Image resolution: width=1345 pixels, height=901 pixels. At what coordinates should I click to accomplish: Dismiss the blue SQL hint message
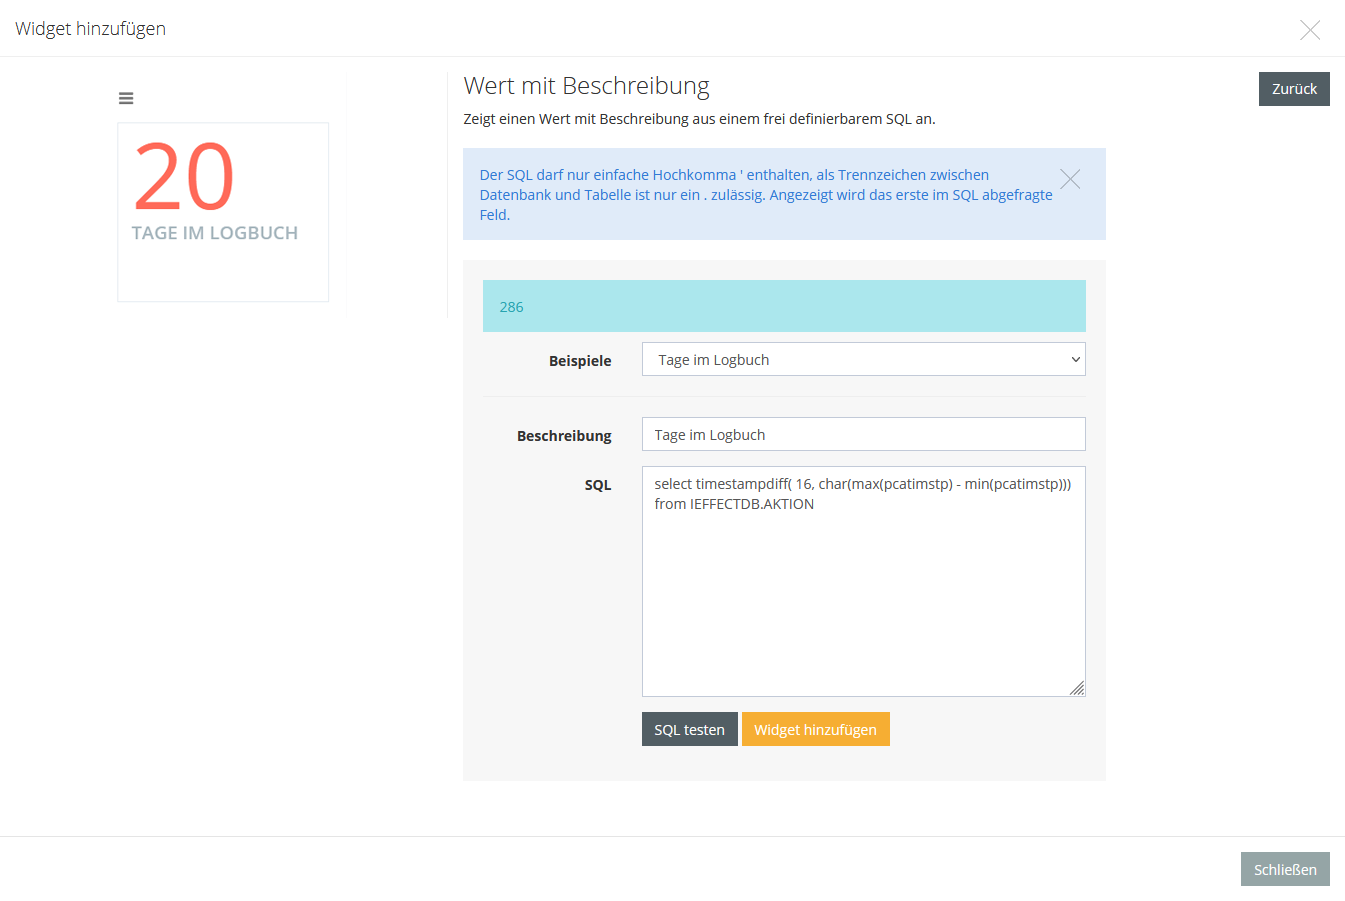pos(1070,179)
